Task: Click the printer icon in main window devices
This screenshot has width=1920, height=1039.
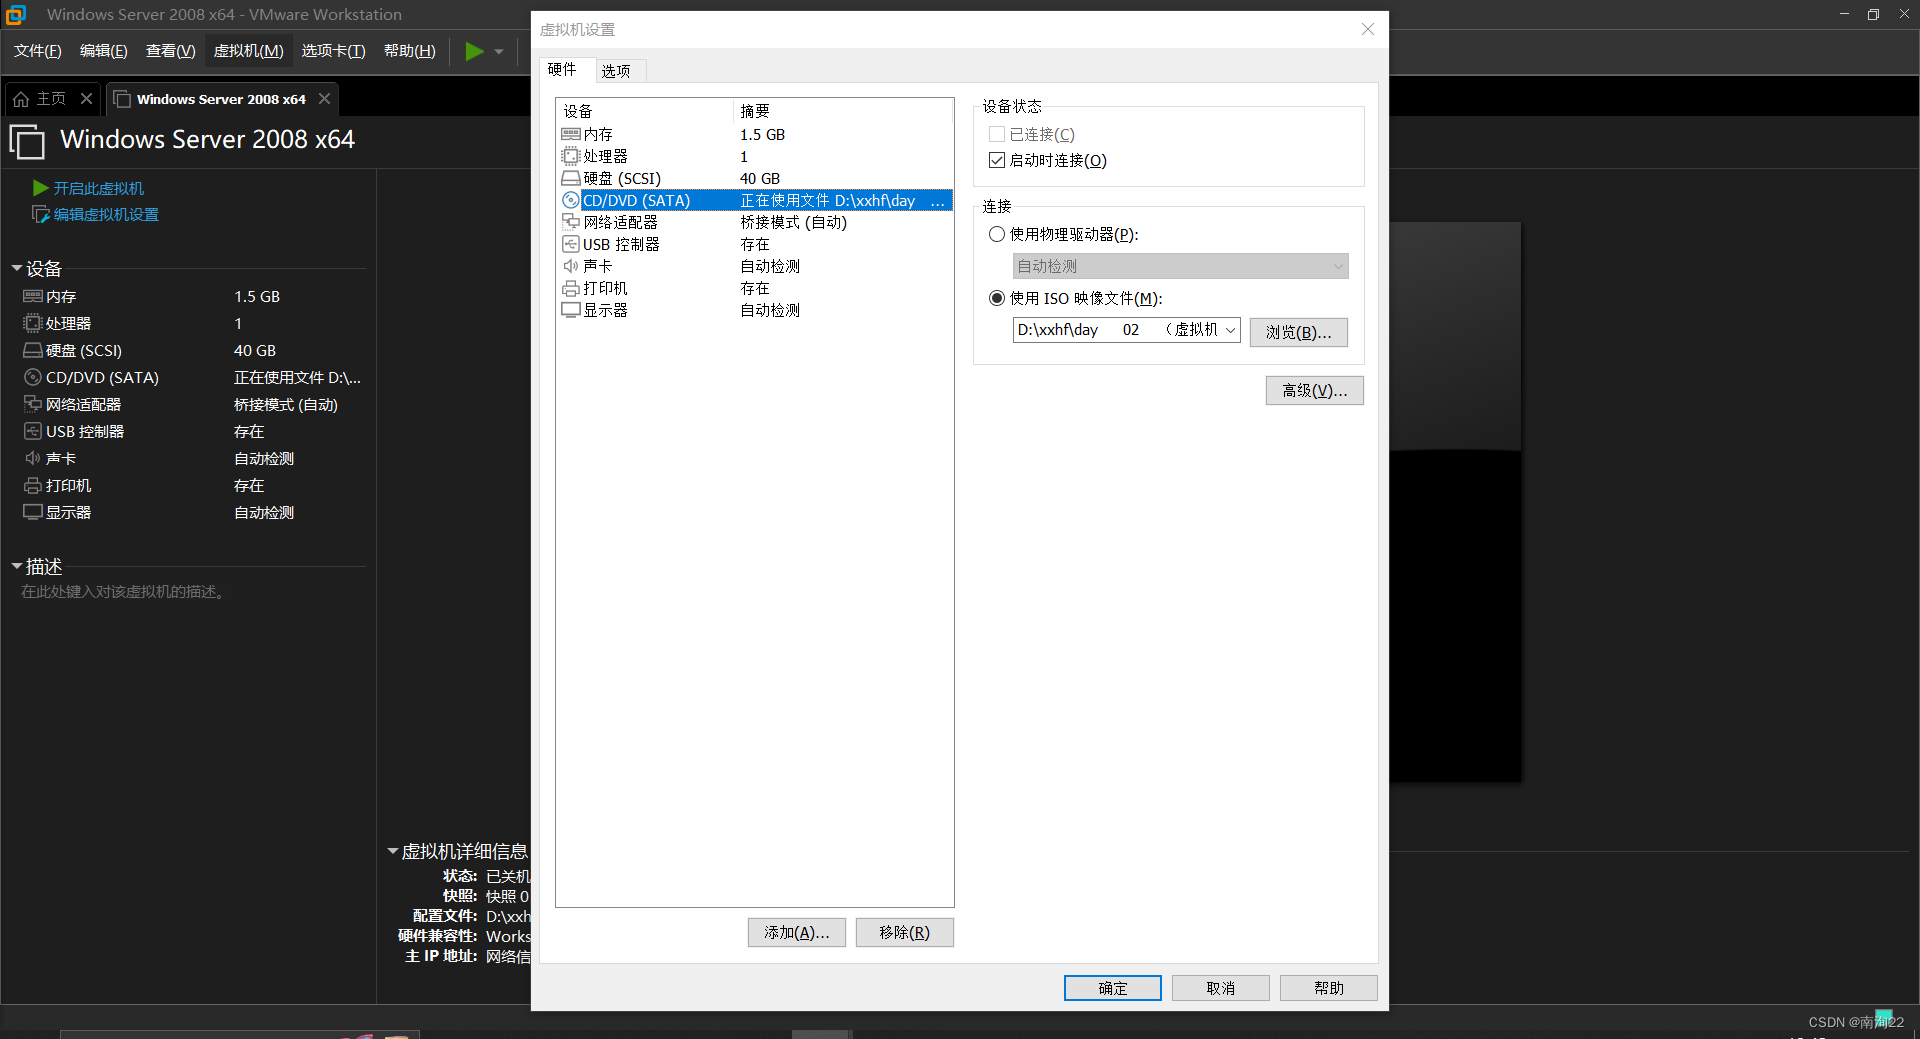Action: pos(33,485)
